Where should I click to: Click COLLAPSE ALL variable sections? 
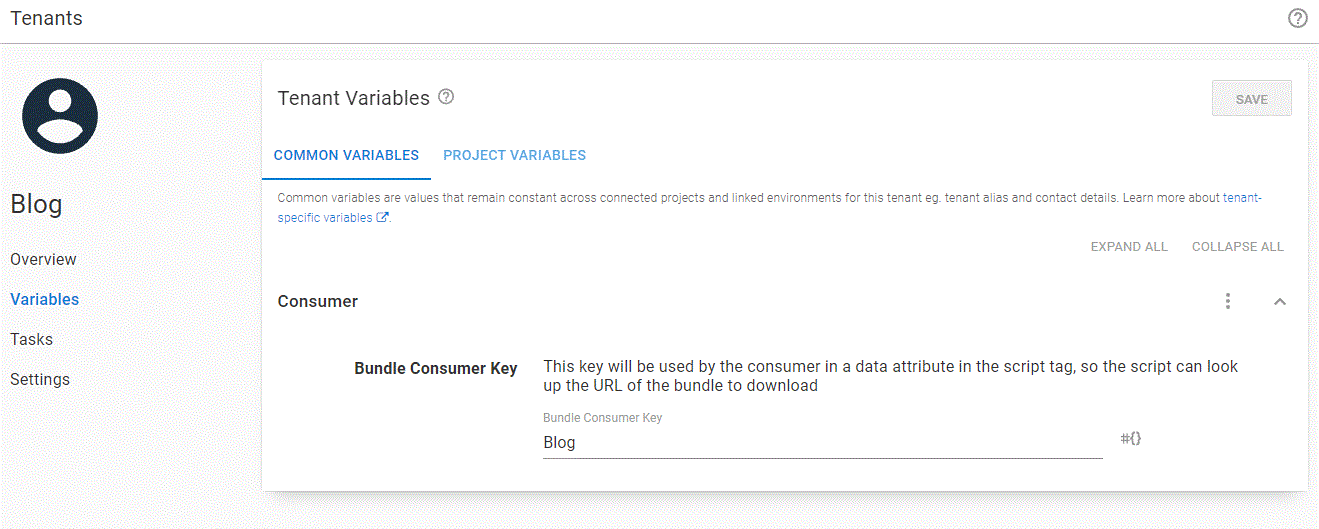coord(1238,246)
